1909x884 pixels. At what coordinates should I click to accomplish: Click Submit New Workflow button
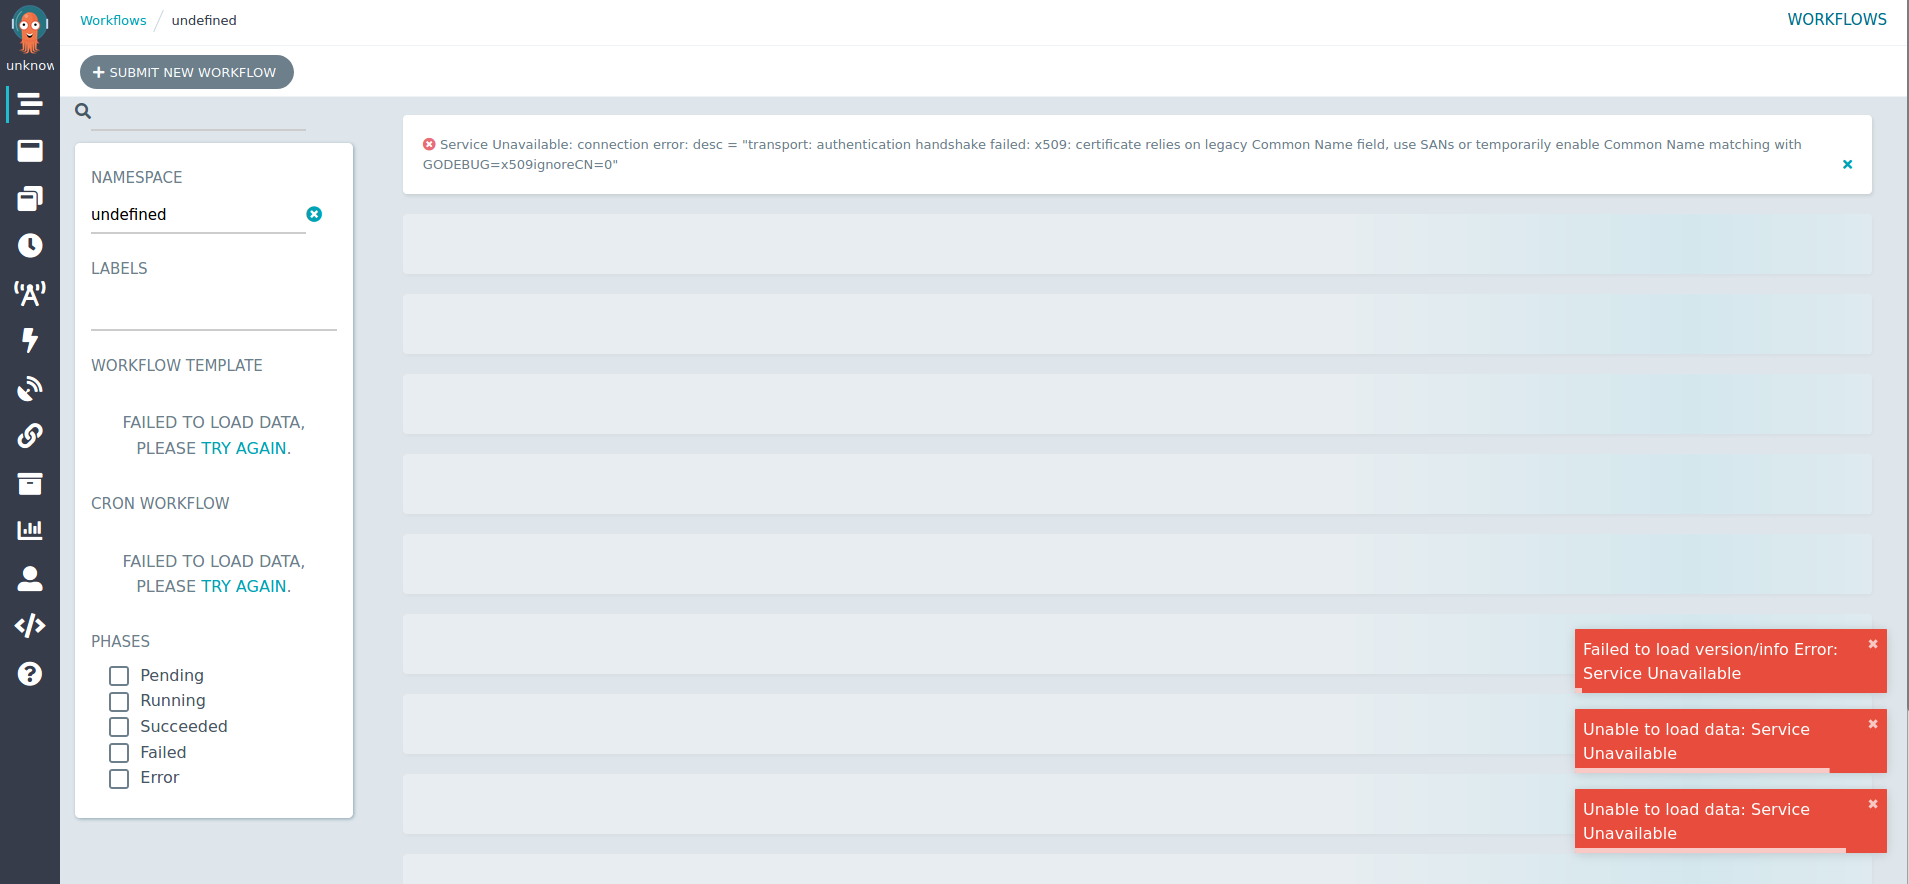point(187,72)
